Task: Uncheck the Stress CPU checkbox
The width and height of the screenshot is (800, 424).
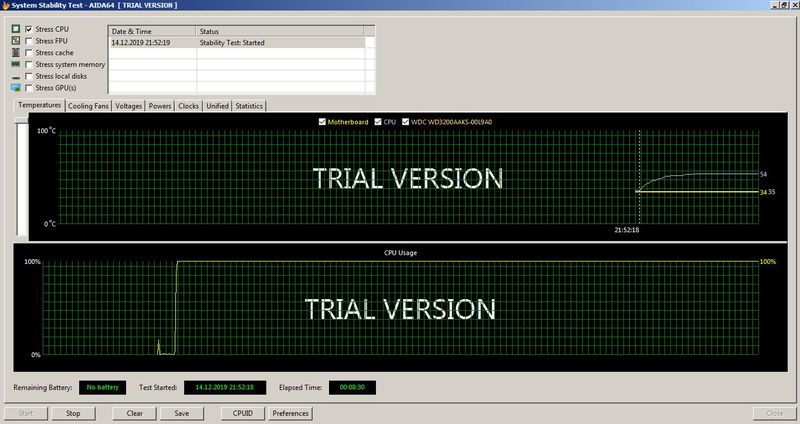Action: [29, 29]
